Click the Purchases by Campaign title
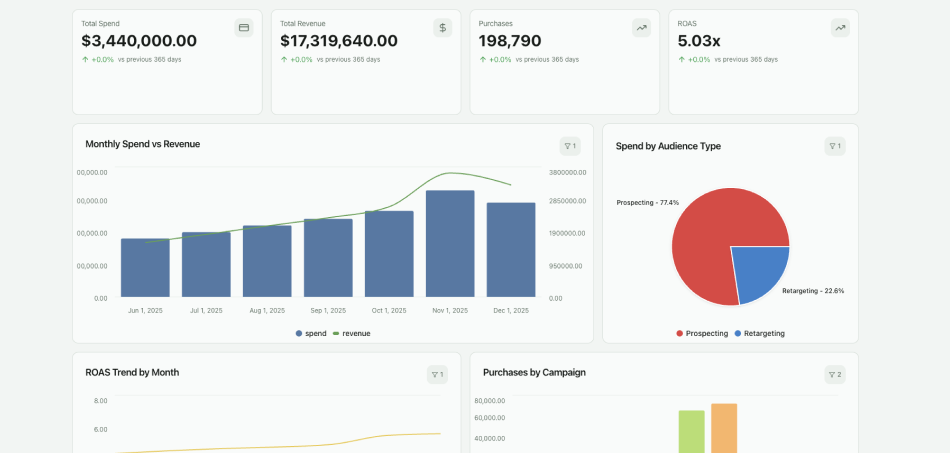 point(534,372)
